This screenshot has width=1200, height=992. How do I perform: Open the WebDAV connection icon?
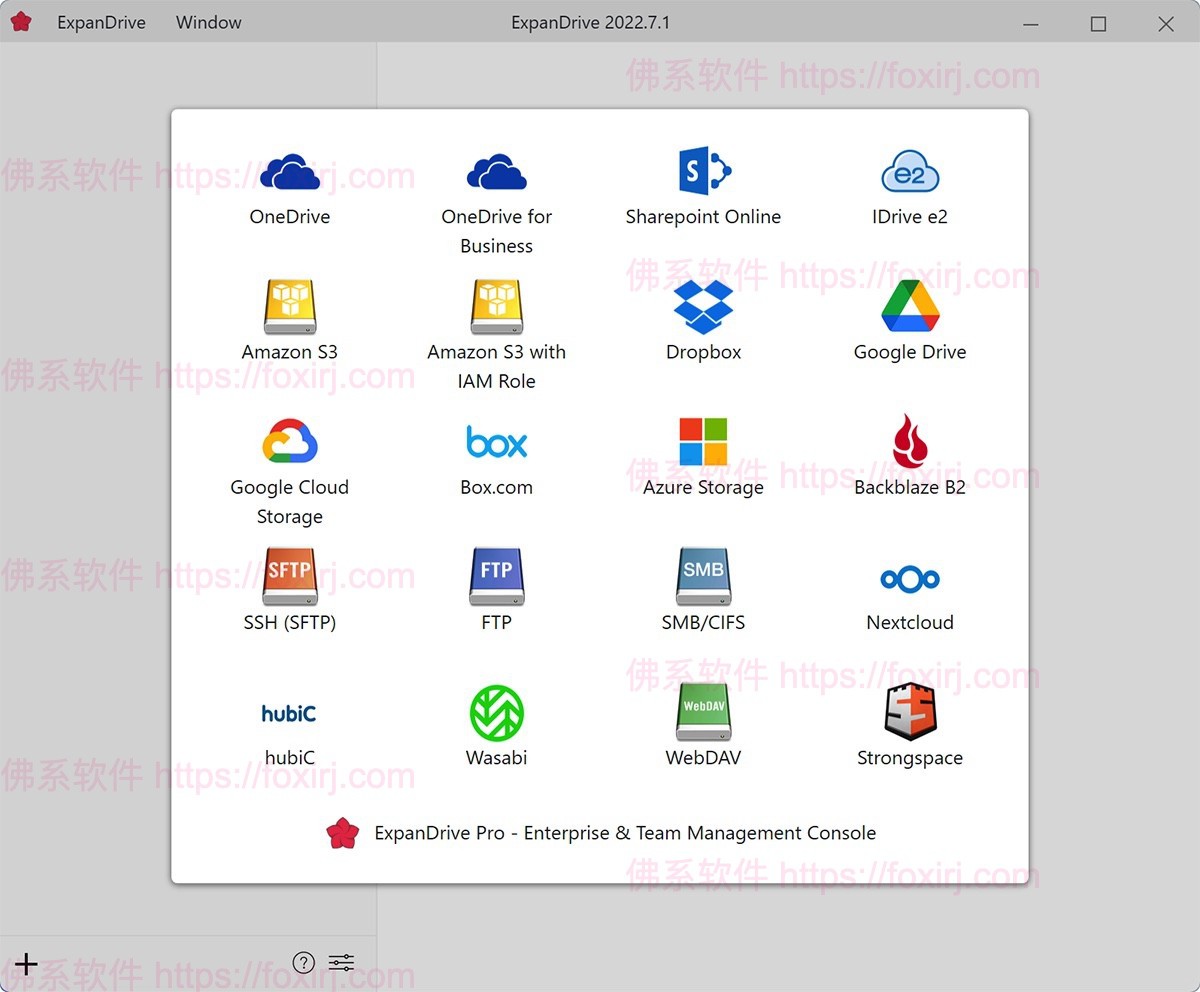coord(703,712)
